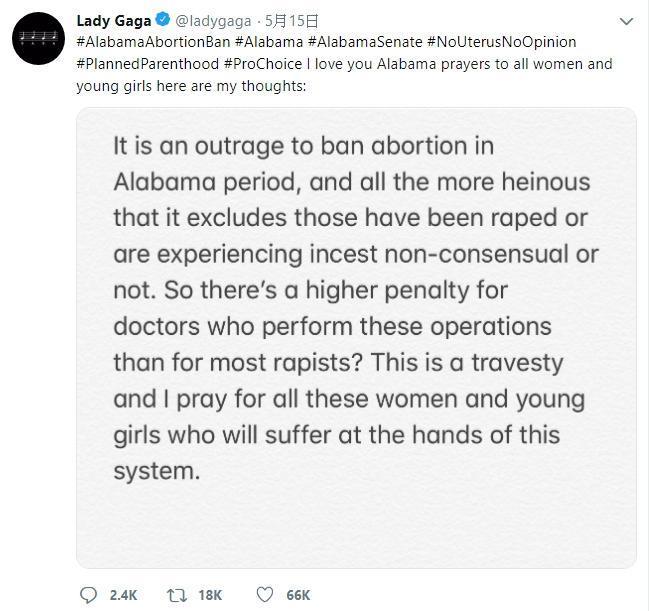Open hashtag #PlannedParenthood
Screen dimensions: 649x611
click(147, 64)
